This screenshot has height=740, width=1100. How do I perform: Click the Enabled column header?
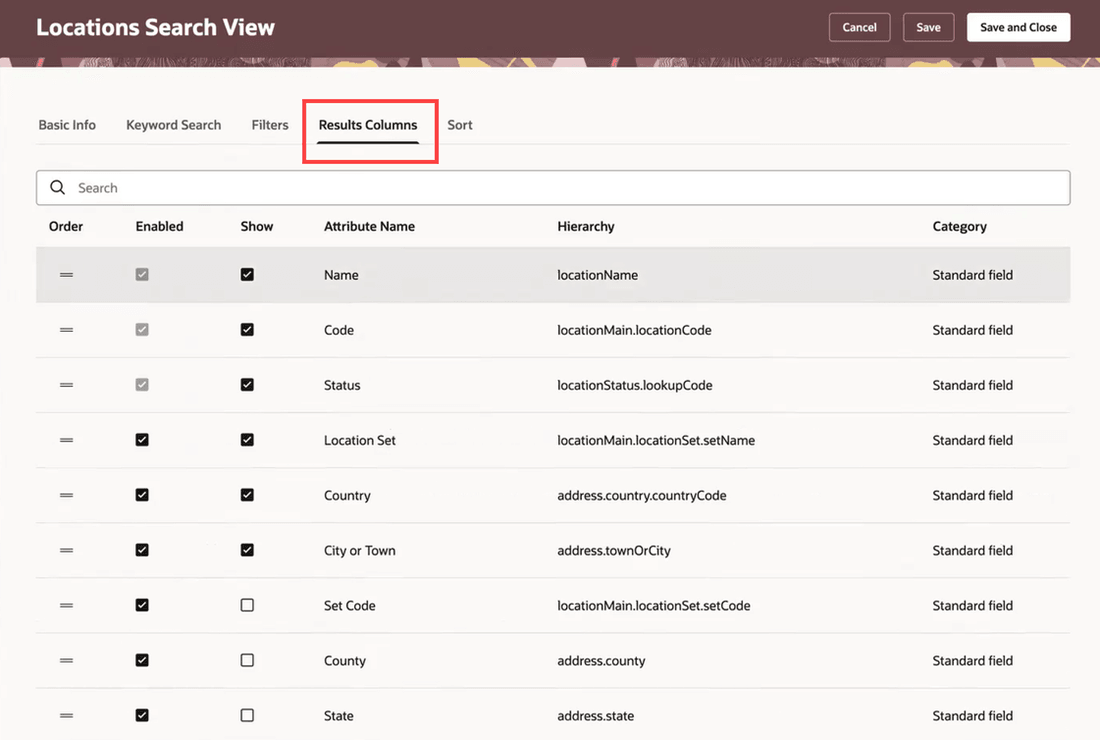(x=159, y=227)
